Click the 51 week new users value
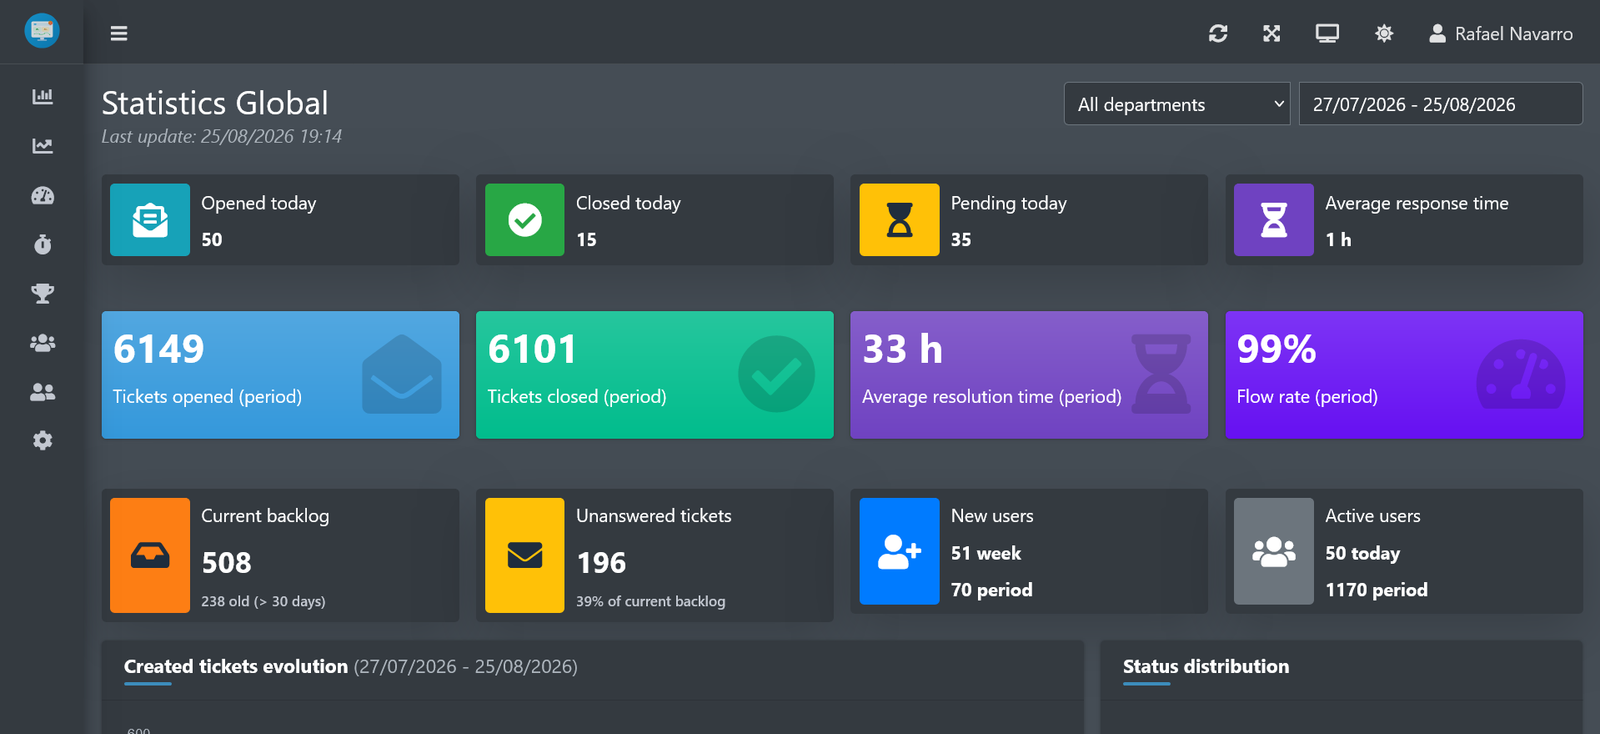Viewport: 1600px width, 734px height. point(986,553)
